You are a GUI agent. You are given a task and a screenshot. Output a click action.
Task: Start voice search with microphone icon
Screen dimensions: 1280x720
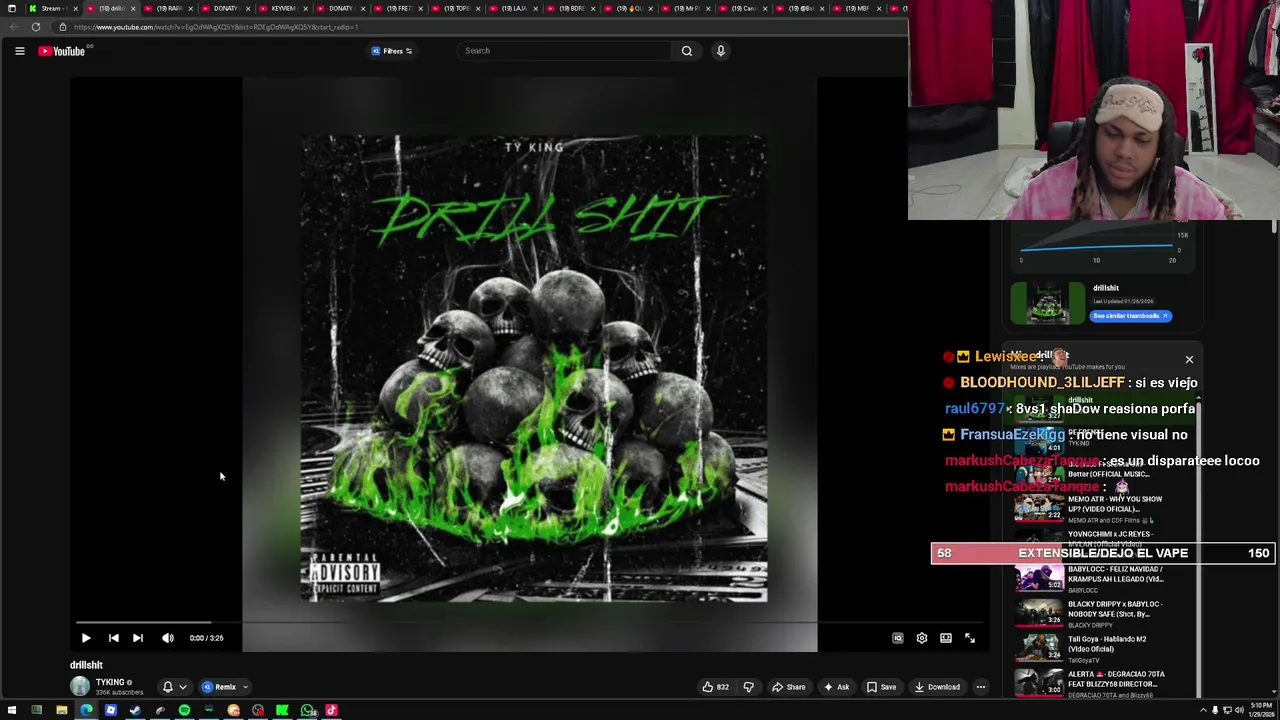point(720,51)
